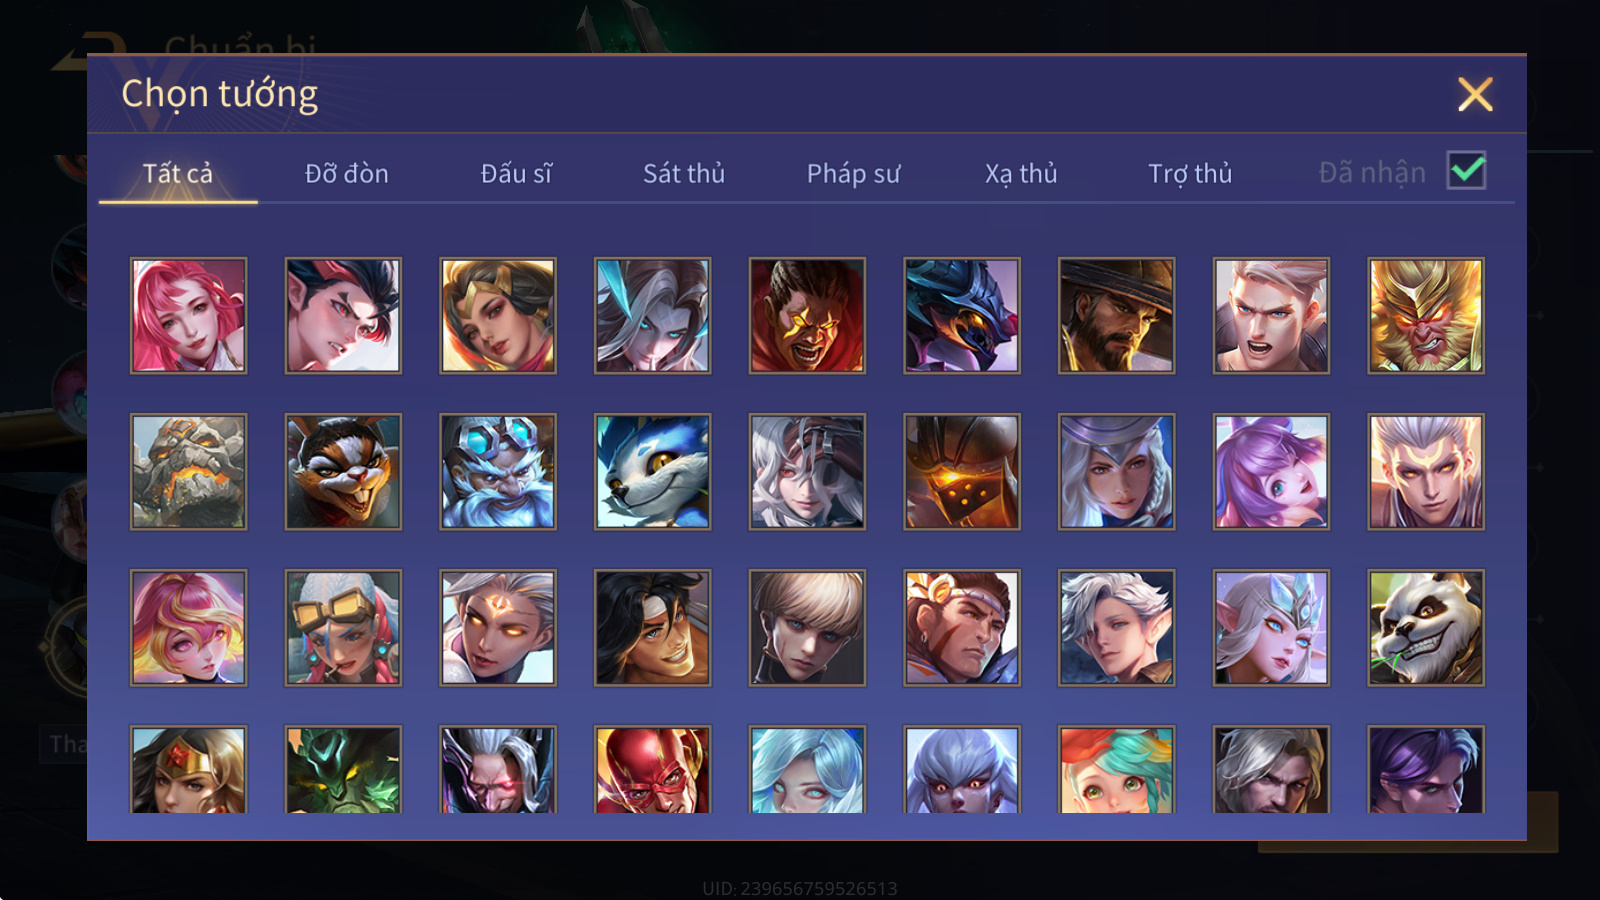Open the Trợ thủ tab
This screenshot has height=900, width=1600.
point(1190,174)
